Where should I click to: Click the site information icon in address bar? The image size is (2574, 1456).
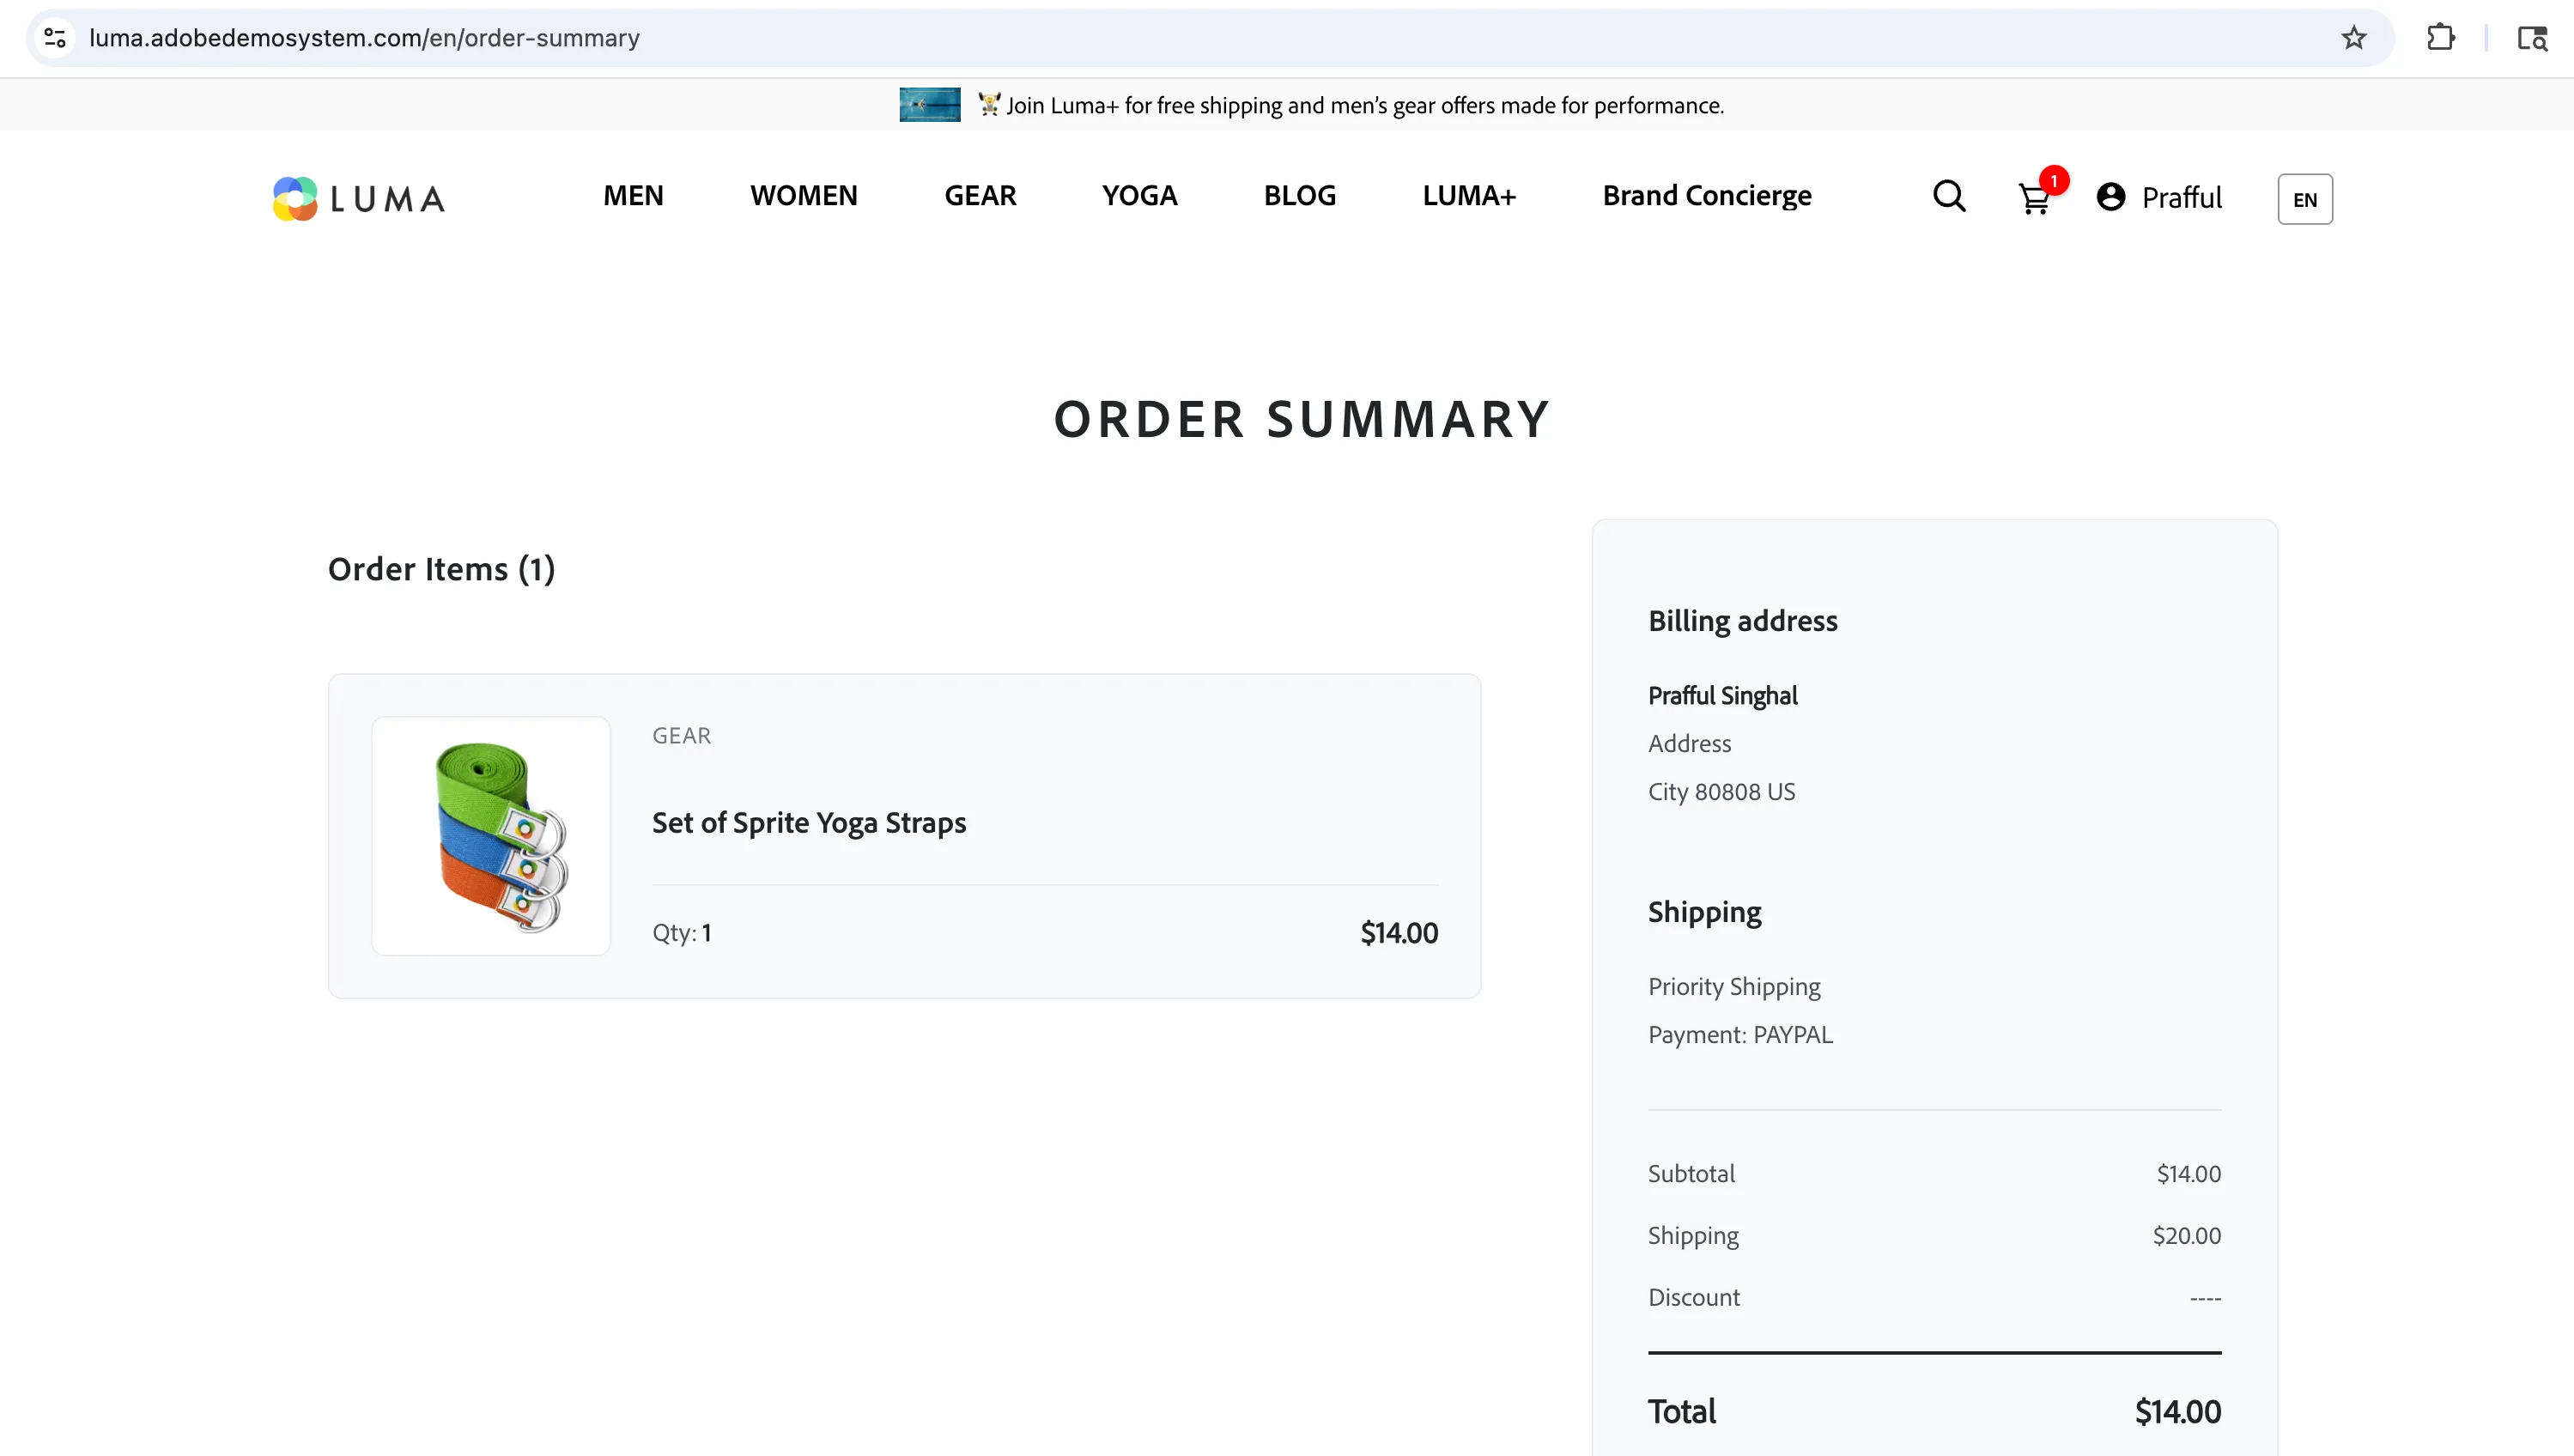coord(55,38)
